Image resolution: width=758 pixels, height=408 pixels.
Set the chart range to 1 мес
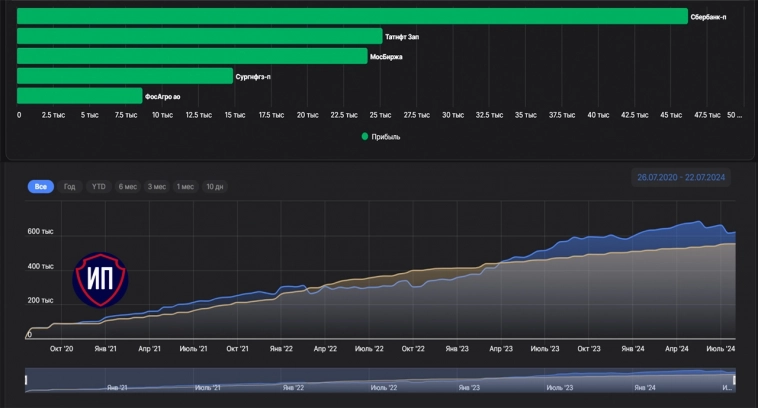(185, 187)
